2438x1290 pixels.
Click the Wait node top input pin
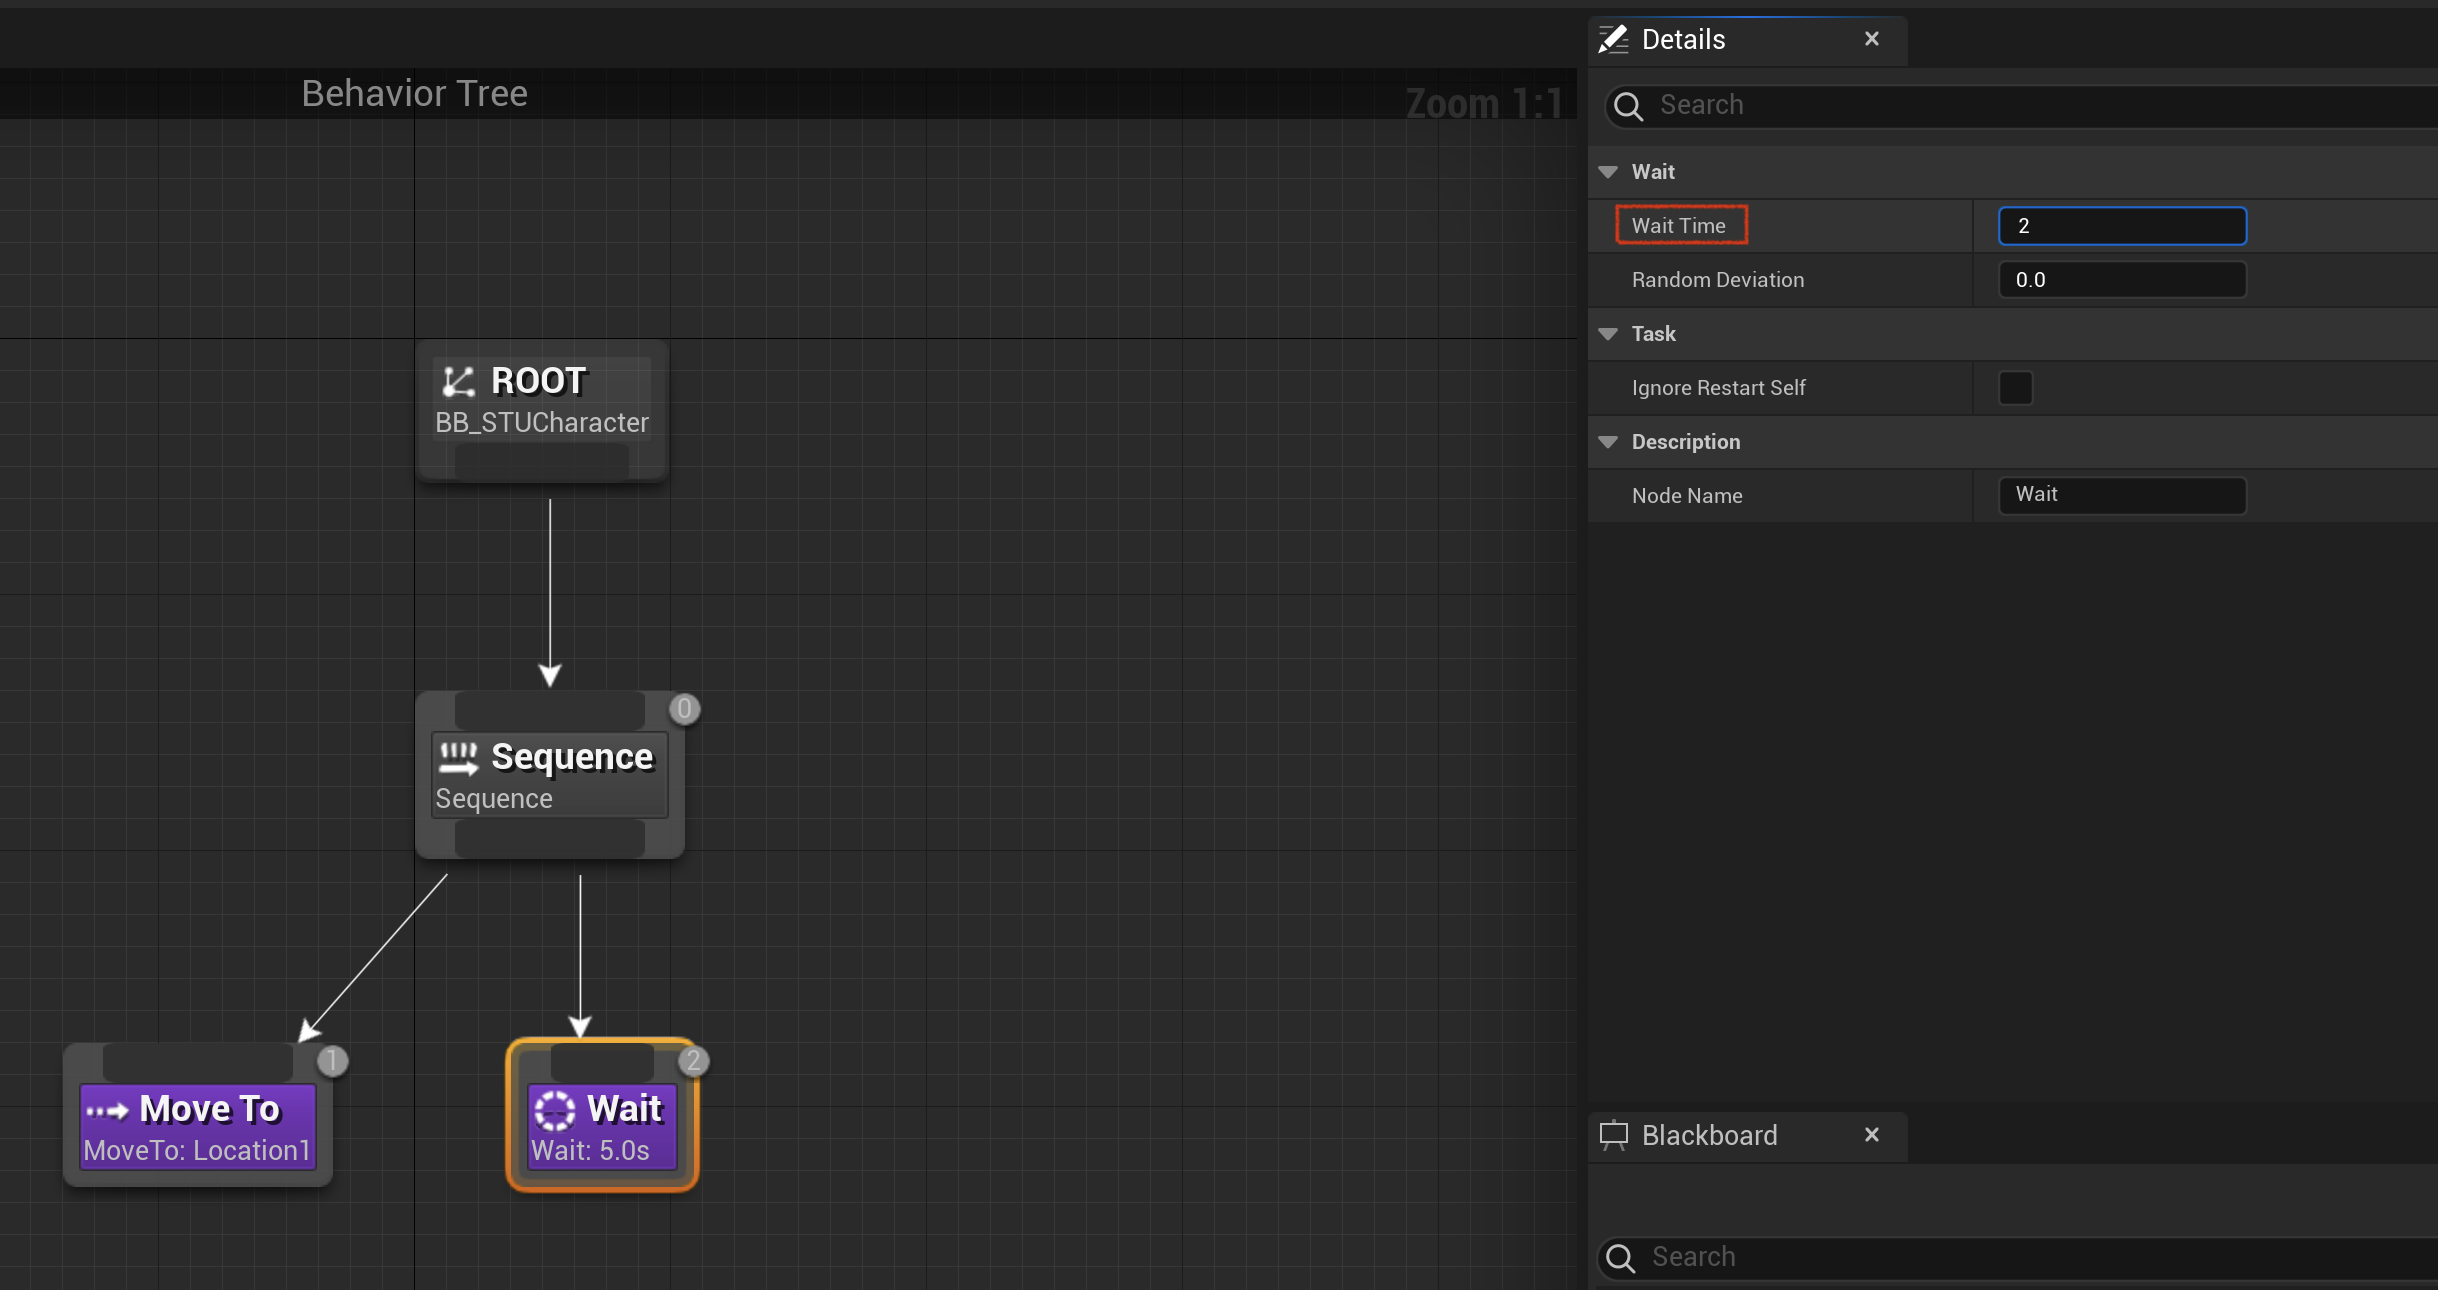602,1062
